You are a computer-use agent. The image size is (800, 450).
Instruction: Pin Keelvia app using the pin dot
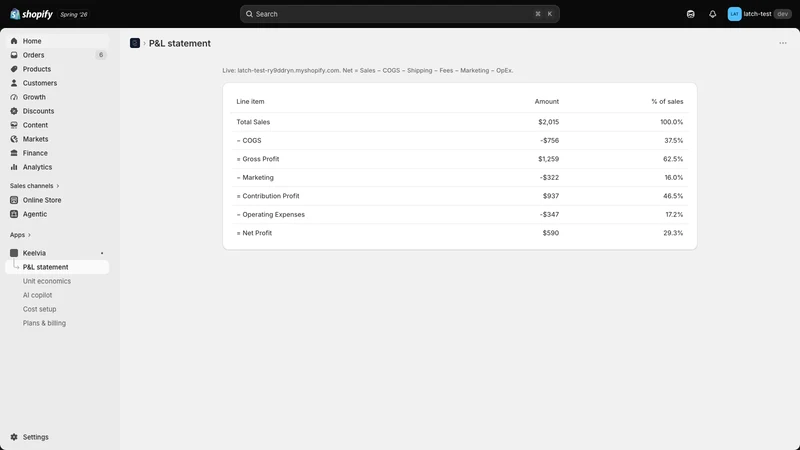pos(102,253)
